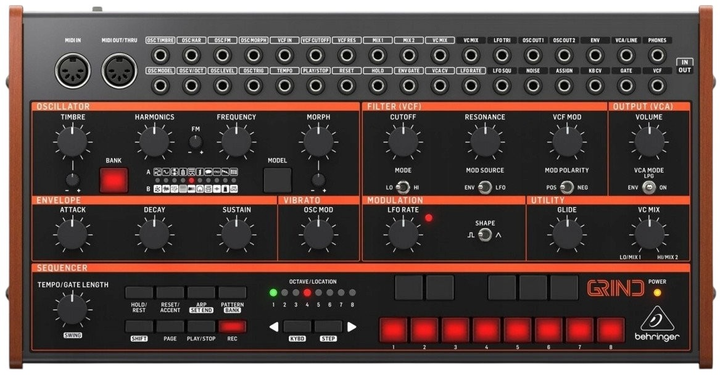Grab the large MORPH knob

pos(318,141)
